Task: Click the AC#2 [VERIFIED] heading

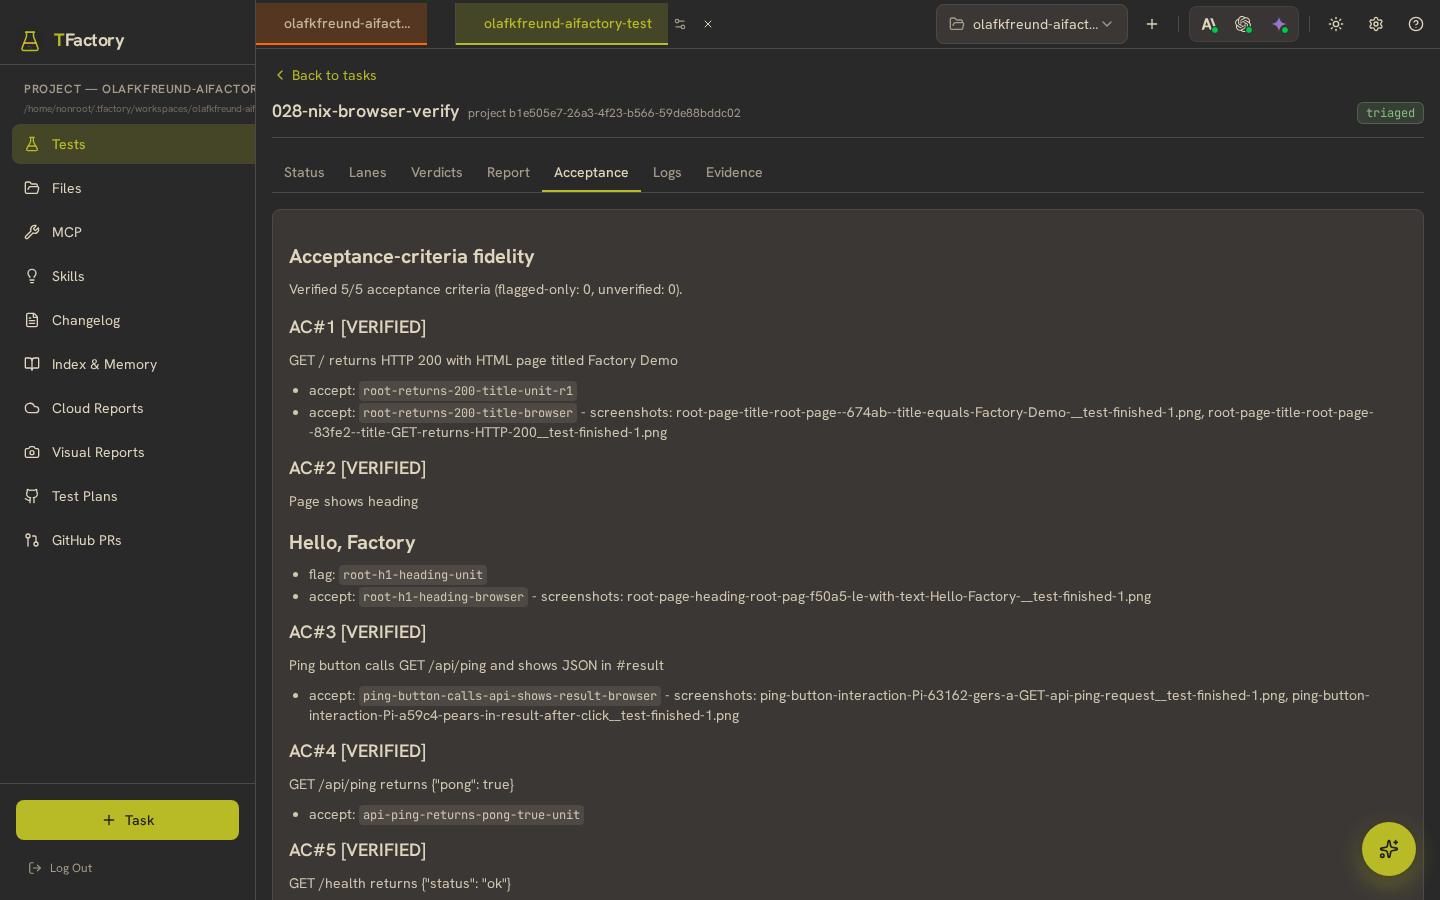Action: coord(357,468)
